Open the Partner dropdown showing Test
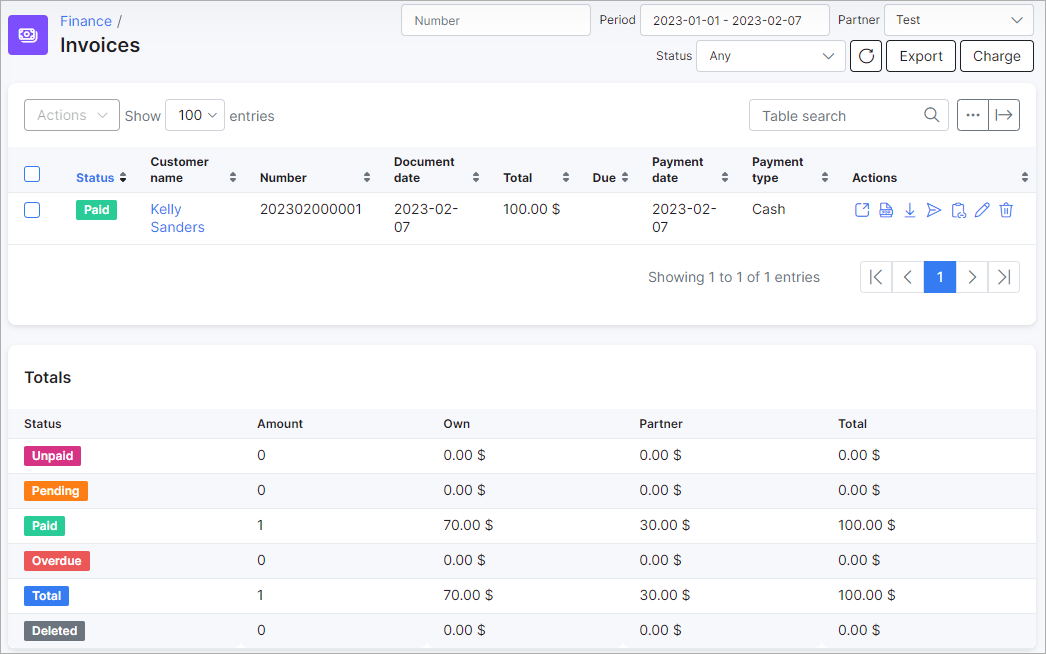This screenshot has height=654, width=1046. click(958, 19)
